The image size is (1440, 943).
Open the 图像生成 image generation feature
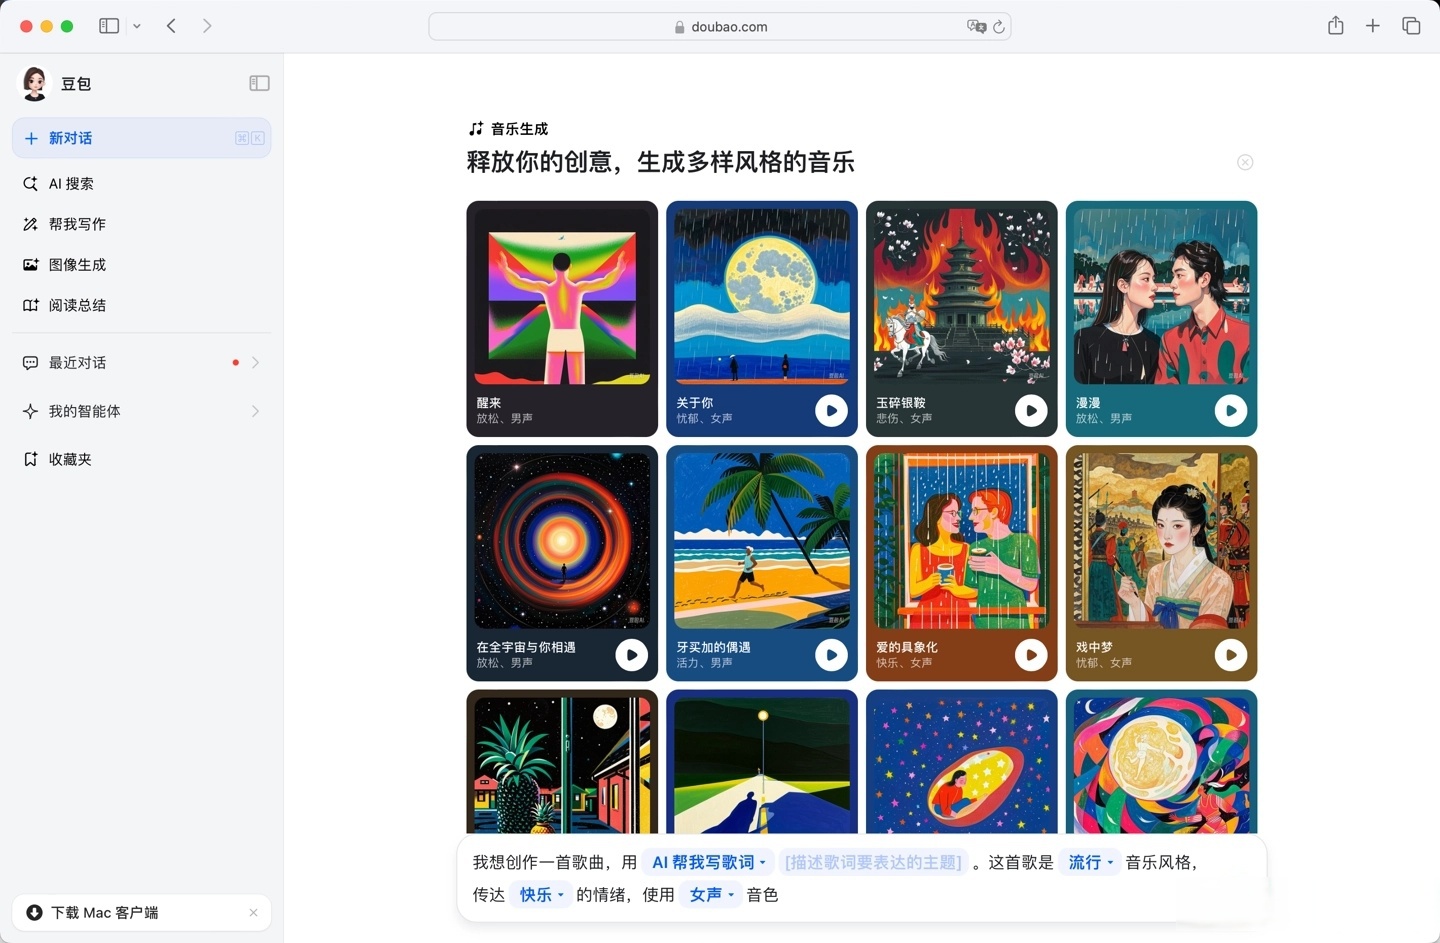(75, 264)
